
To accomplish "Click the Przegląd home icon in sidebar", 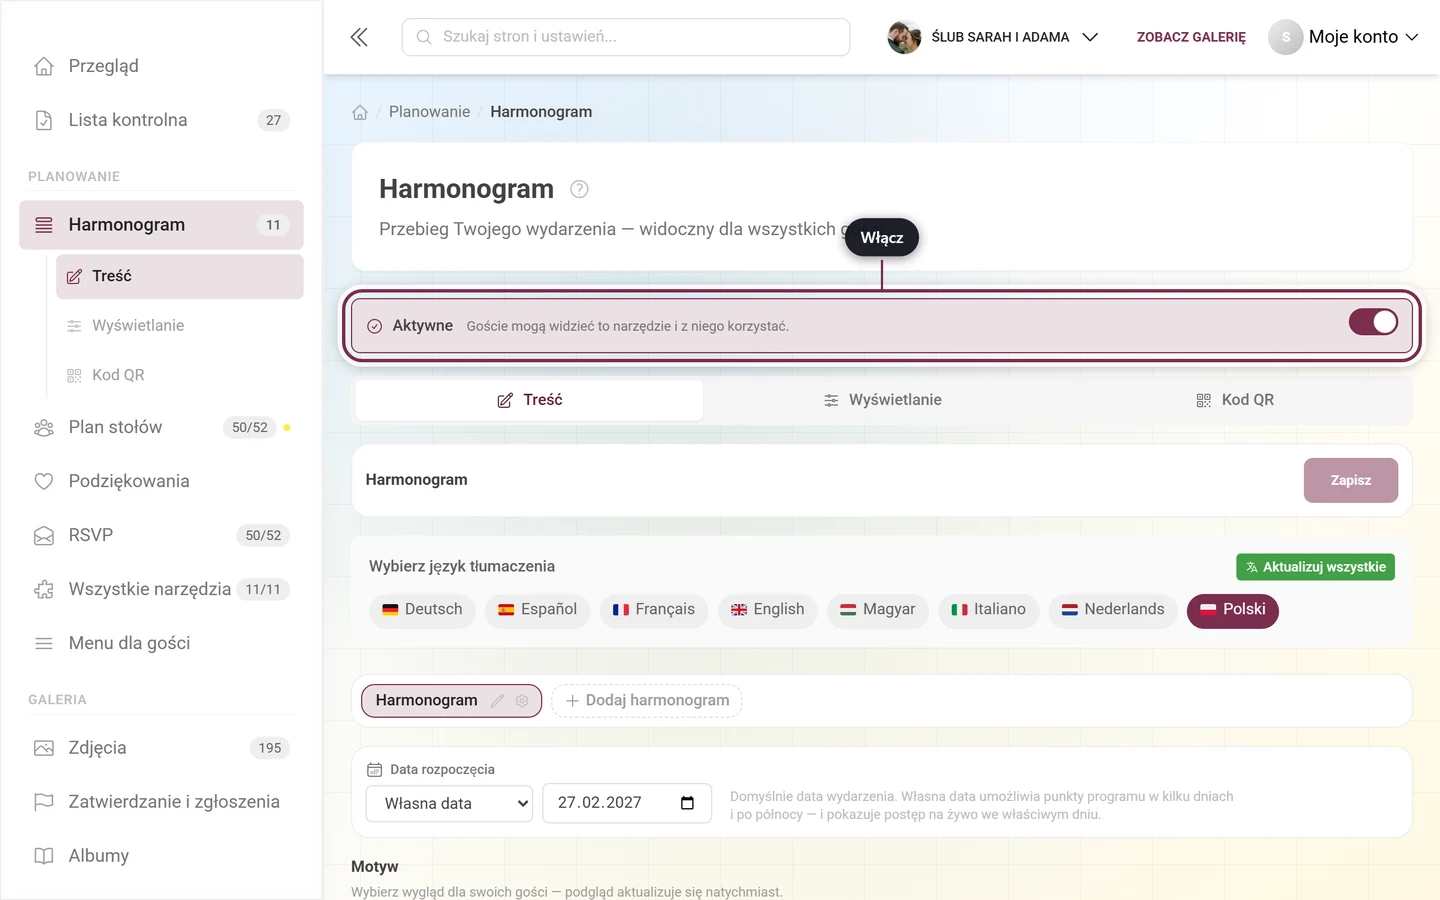I will (x=44, y=66).
